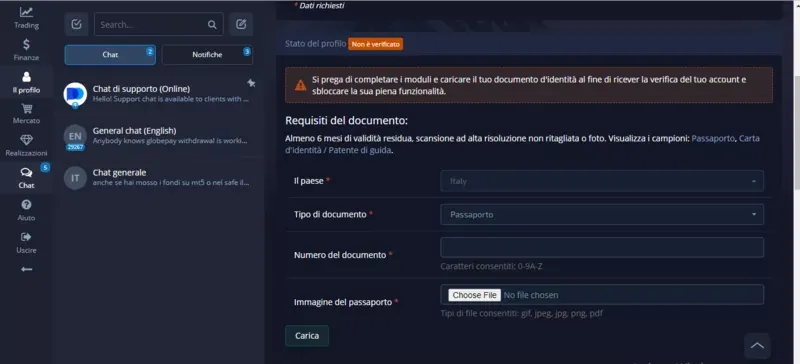Open Chat di supporto (Online) conversation
Screen dimensions: 800x364
(159, 94)
